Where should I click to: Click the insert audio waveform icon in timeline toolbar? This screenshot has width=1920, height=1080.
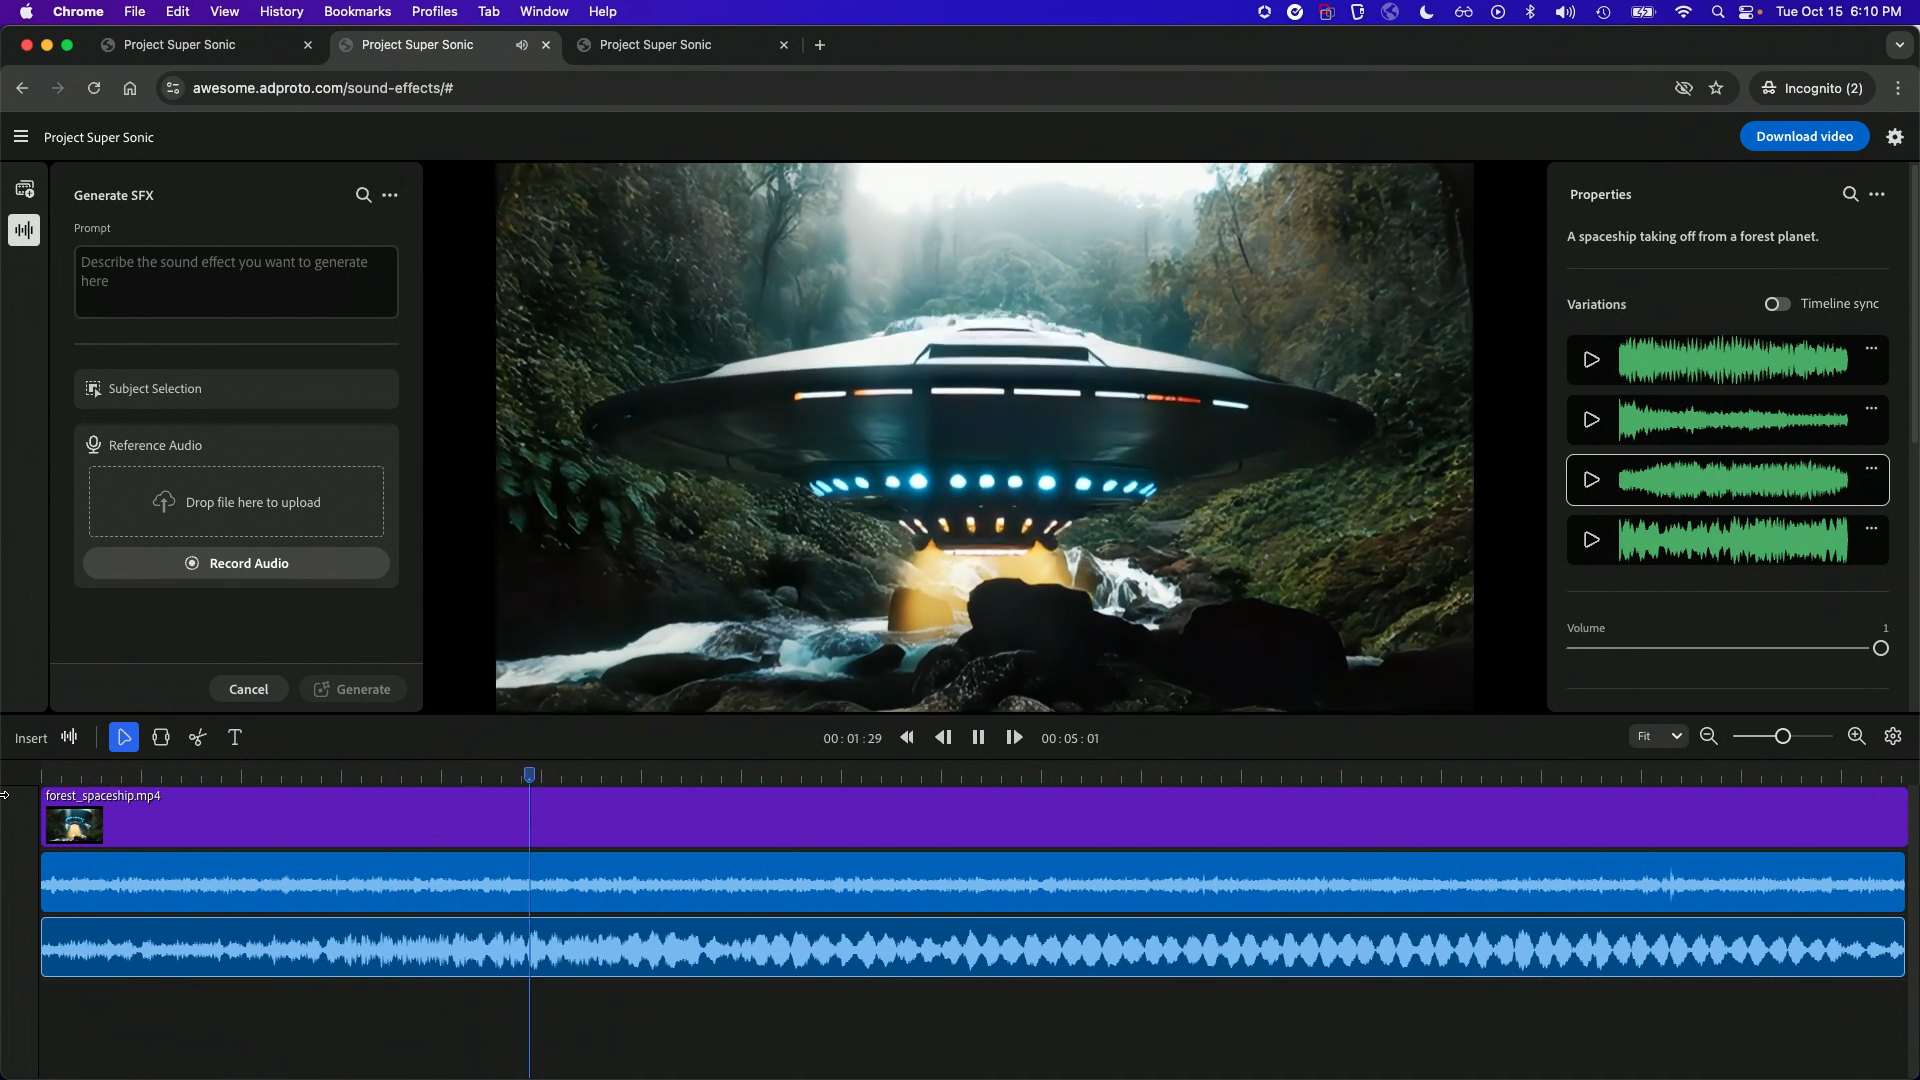tap(69, 737)
